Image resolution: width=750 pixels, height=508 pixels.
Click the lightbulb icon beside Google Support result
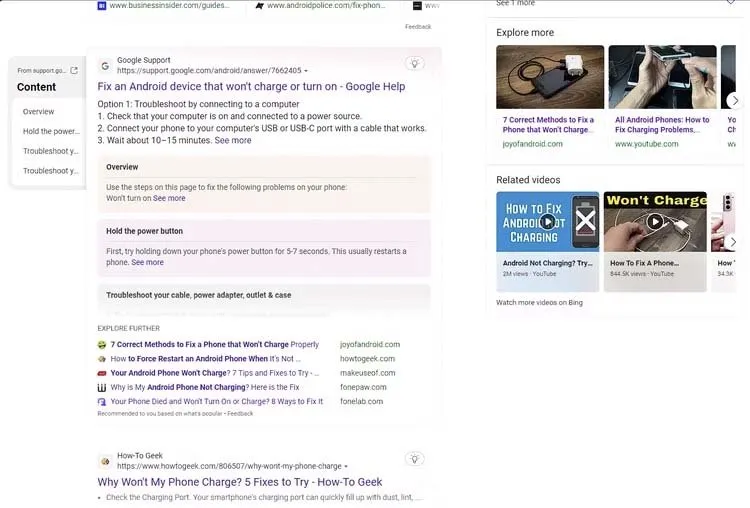pos(414,64)
